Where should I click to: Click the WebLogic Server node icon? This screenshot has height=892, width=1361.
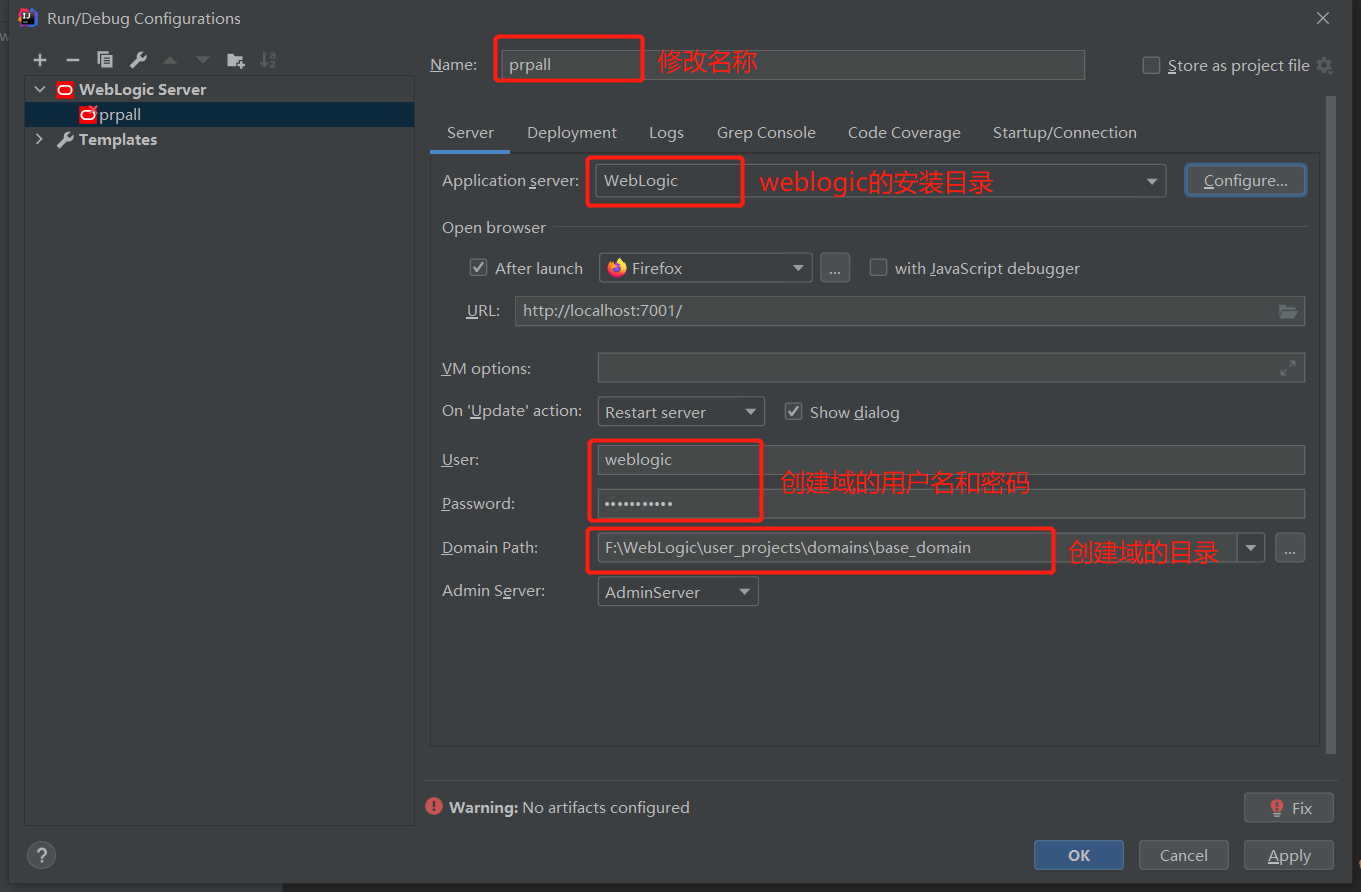tap(65, 90)
